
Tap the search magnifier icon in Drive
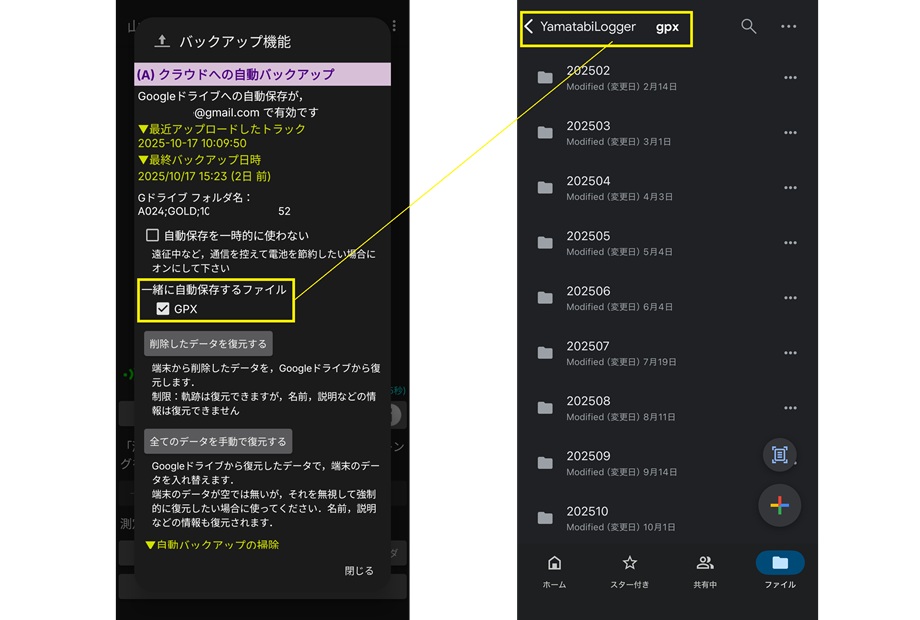point(748,27)
